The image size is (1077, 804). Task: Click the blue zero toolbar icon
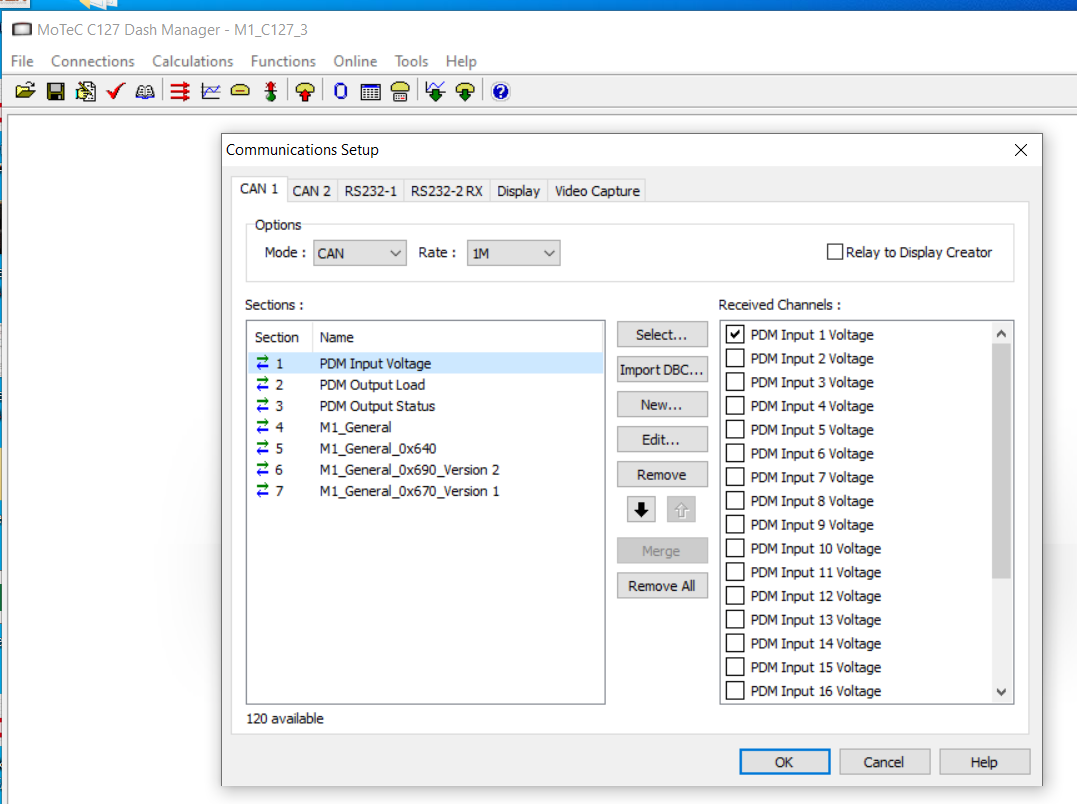341,91
